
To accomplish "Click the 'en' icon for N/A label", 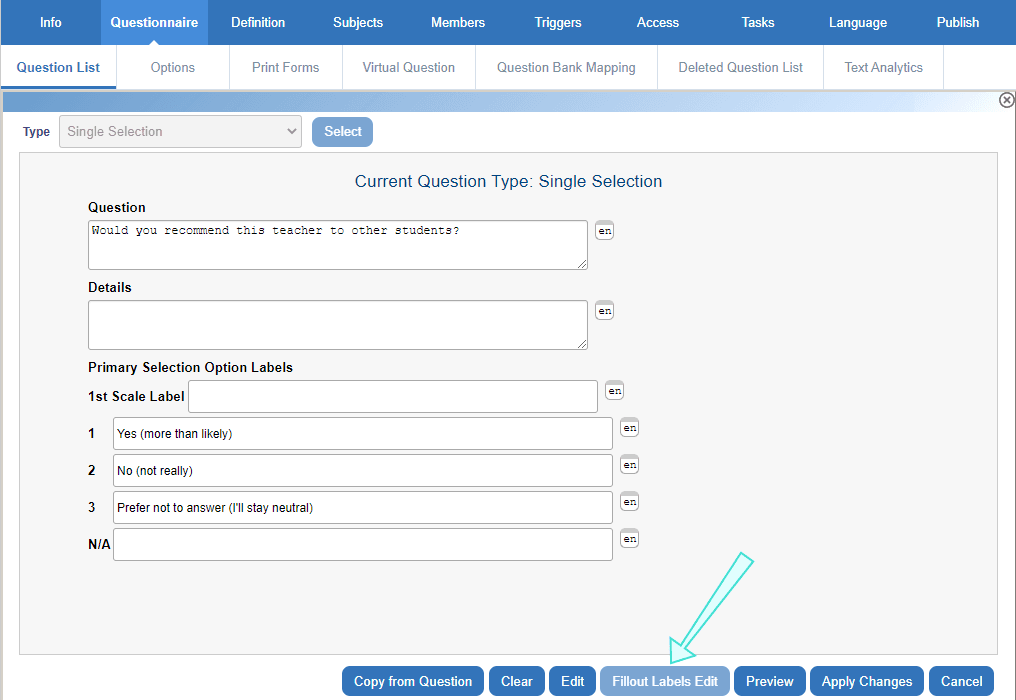I will (x=629, y=538).
